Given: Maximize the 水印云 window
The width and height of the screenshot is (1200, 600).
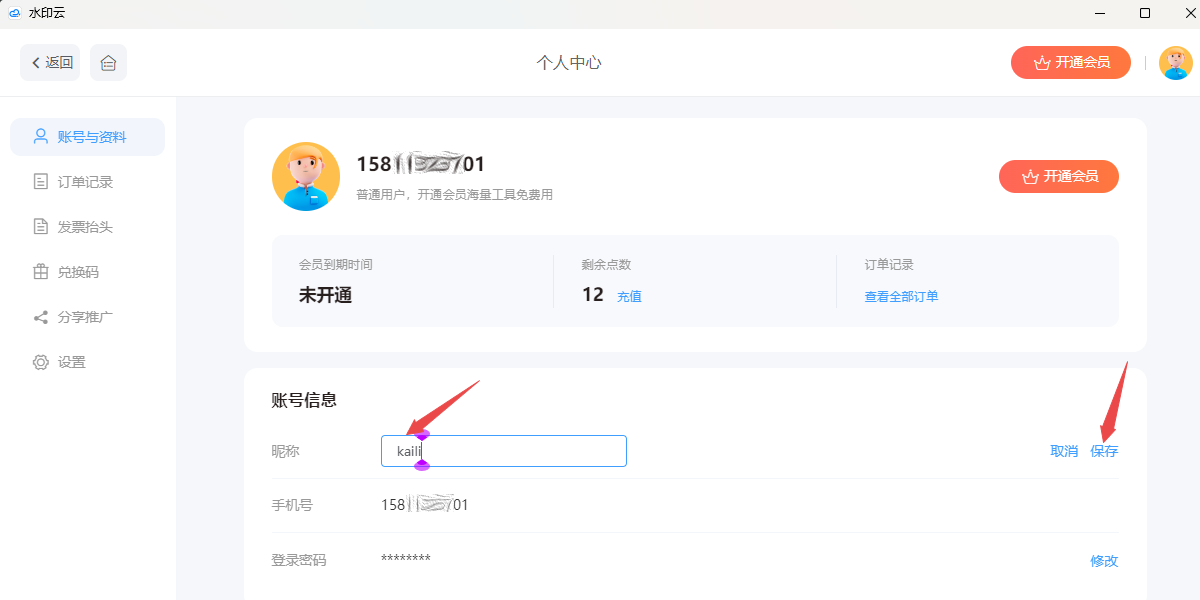Looking at the screenshot, I should (x=1145, y=13).
